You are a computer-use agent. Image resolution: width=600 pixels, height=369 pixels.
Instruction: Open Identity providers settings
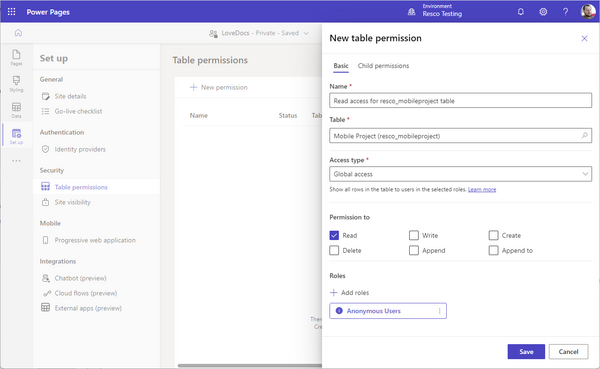coord(80,149)
